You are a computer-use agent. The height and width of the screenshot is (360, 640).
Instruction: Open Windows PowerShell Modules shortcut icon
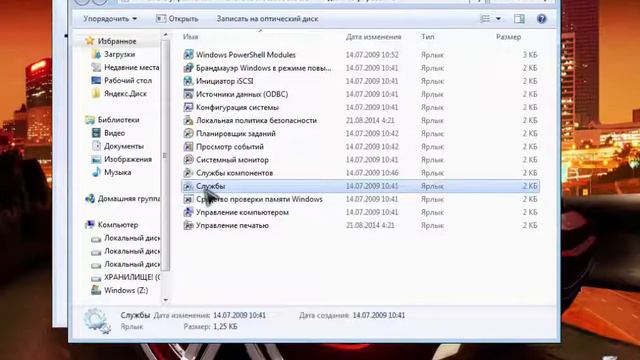(188, 55)
